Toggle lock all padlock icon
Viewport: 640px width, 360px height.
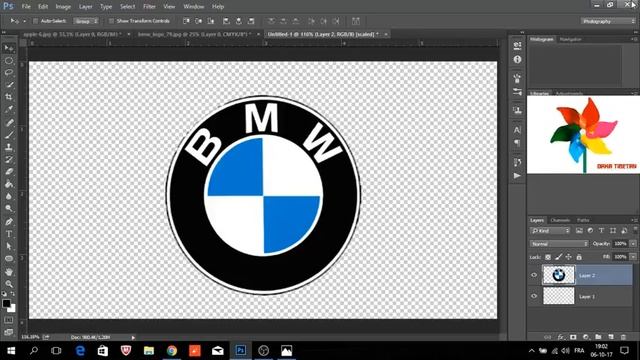pos(579,257)
